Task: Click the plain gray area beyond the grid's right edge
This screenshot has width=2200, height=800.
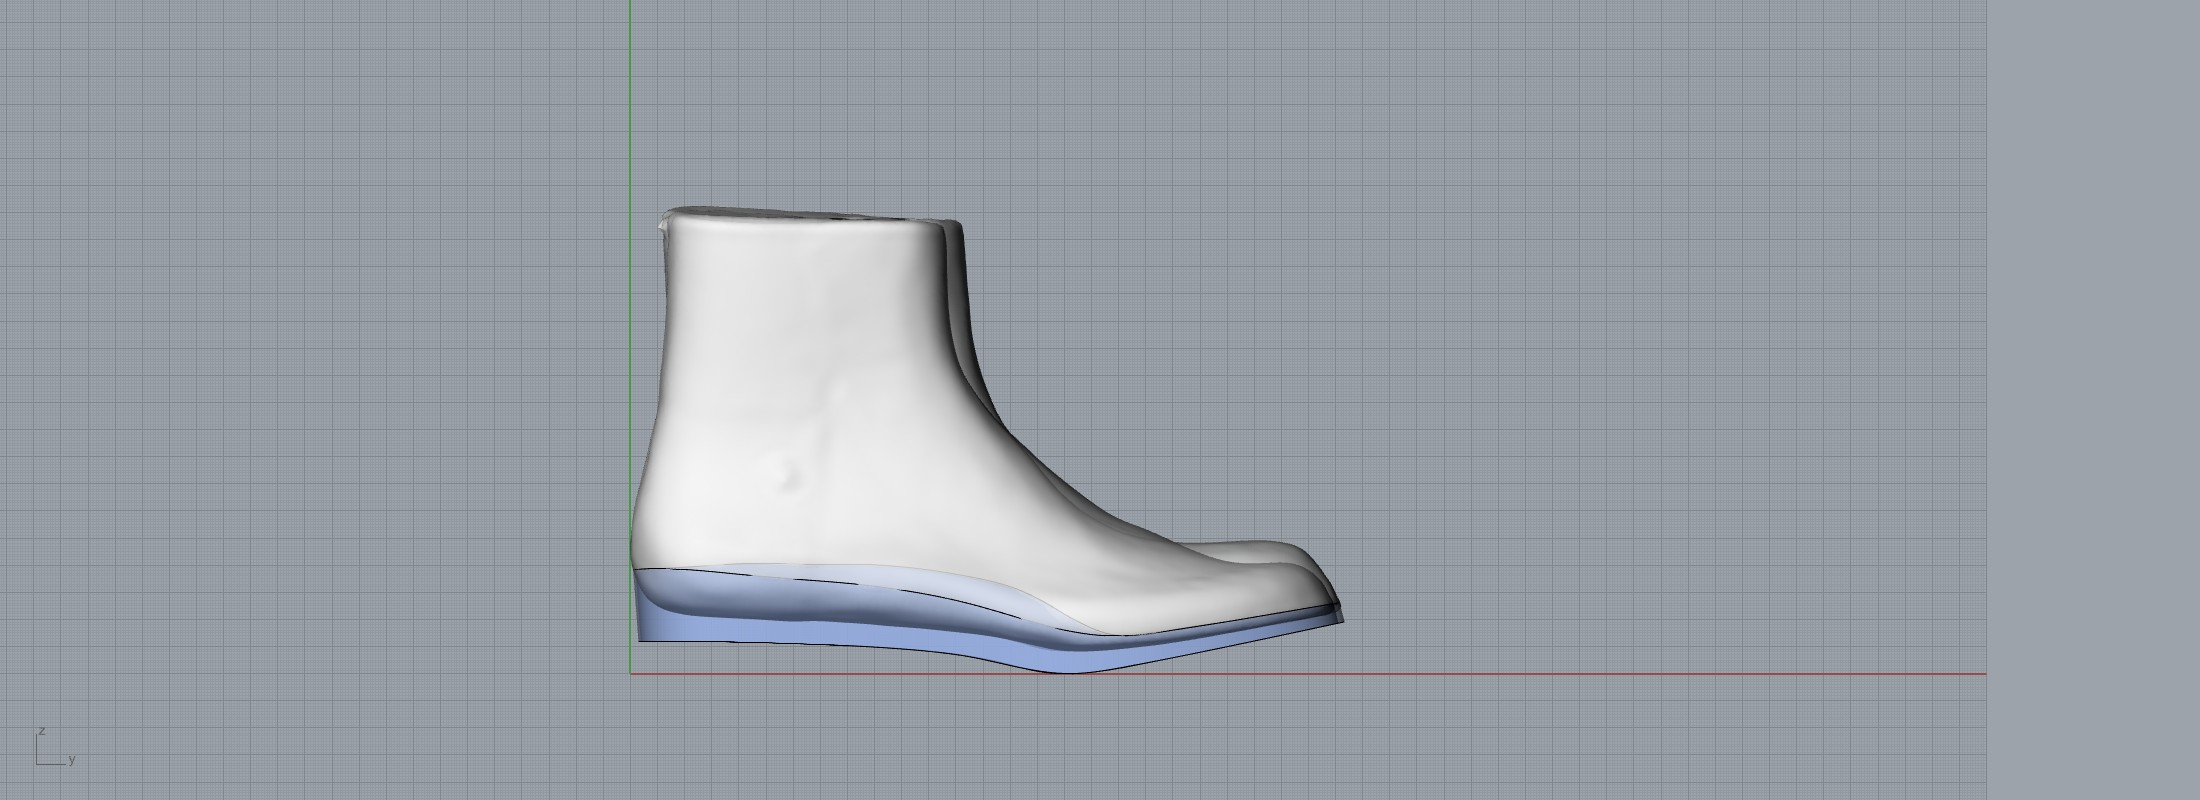Action: point(2090,400)
